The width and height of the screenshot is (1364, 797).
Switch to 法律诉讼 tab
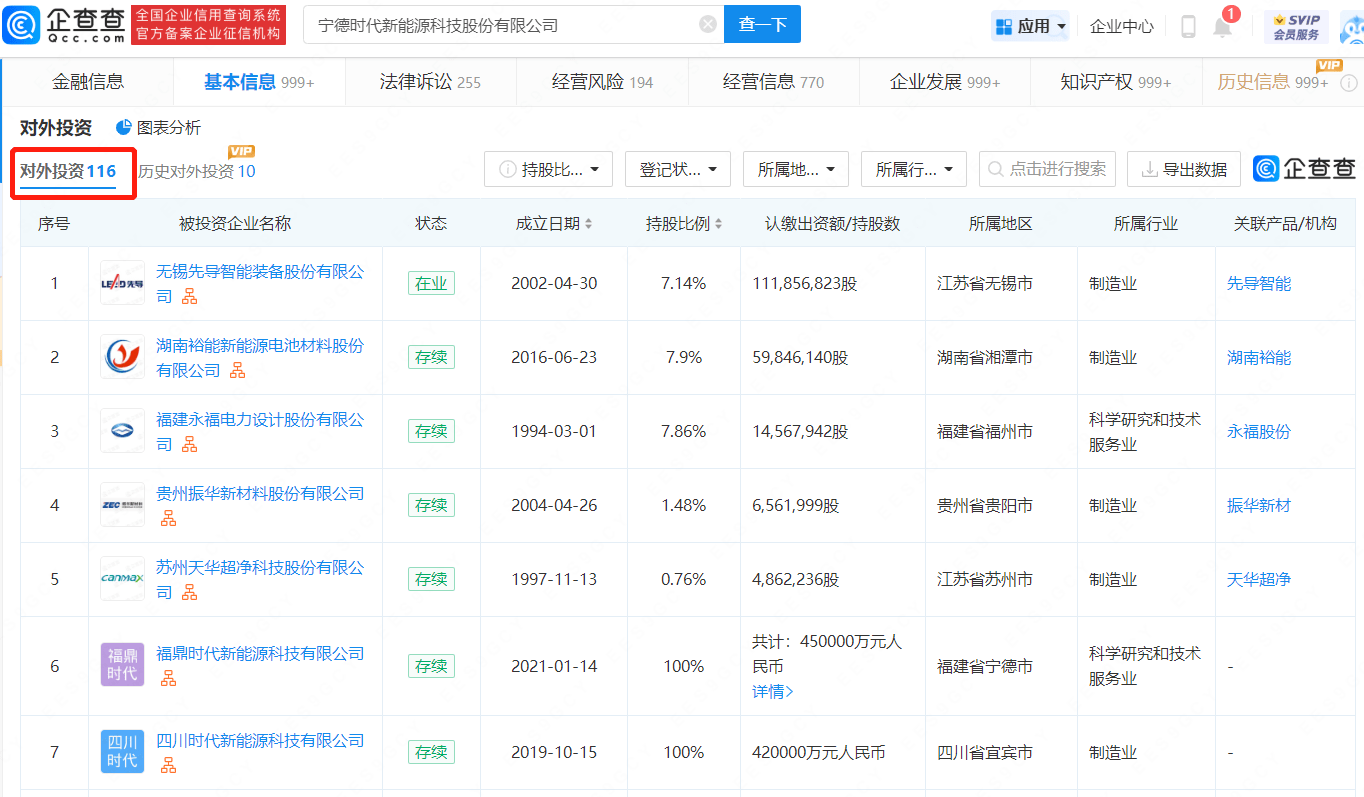[x=430, y=82]
